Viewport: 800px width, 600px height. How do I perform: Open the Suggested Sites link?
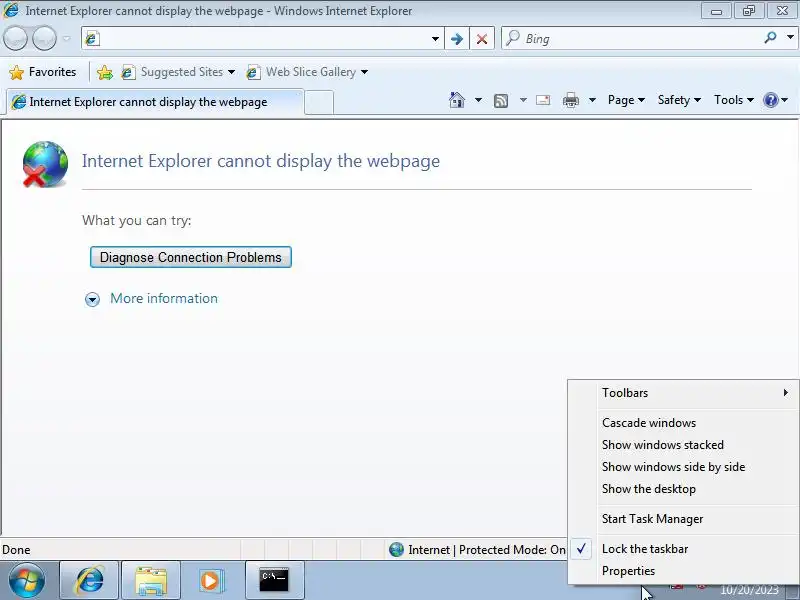tap(172, 72)
